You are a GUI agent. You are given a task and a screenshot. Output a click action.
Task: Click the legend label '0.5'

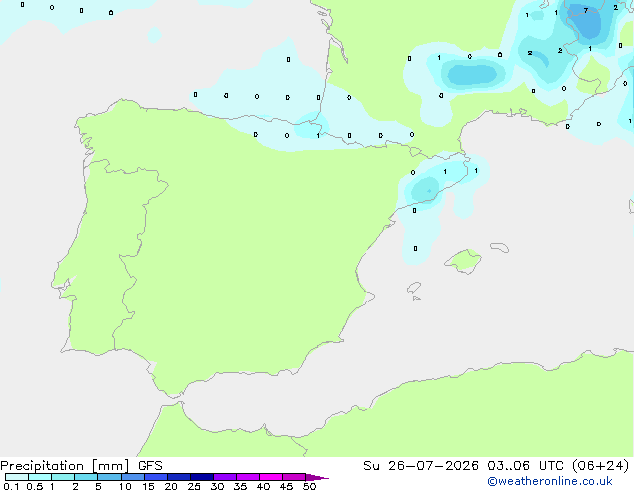click(35, 486)
